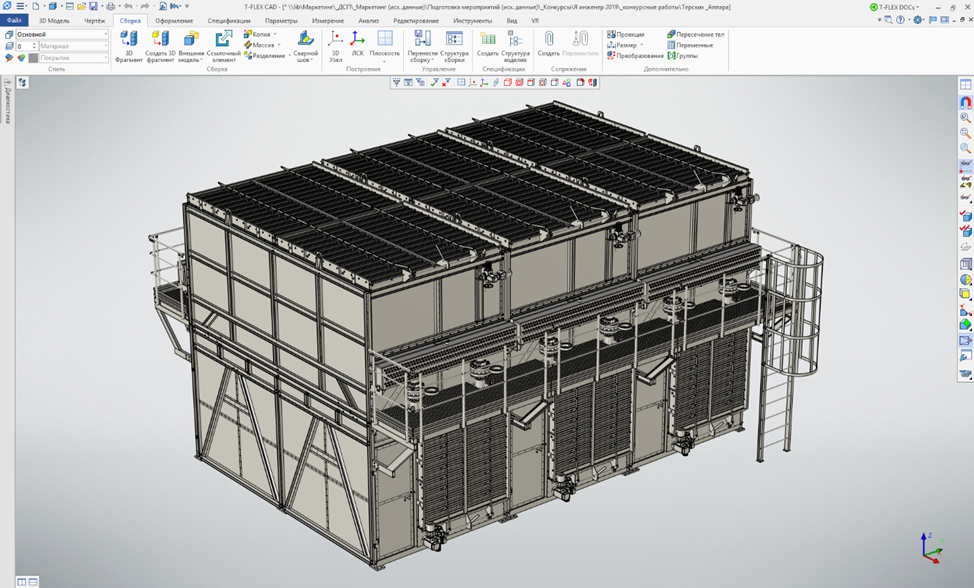Image resolution: width=974 pixels, height=588 pixels.
Task: Click the gray color swatch in Стиль
Action: pyautogui.click(x=33, y=58)
